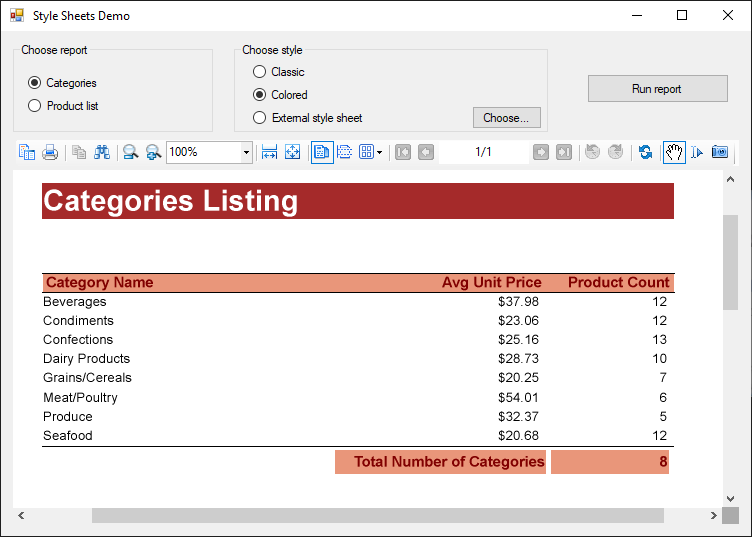Go to previous page icon
This screenshot has width=752, height=537.
click(x=426, y=152)
